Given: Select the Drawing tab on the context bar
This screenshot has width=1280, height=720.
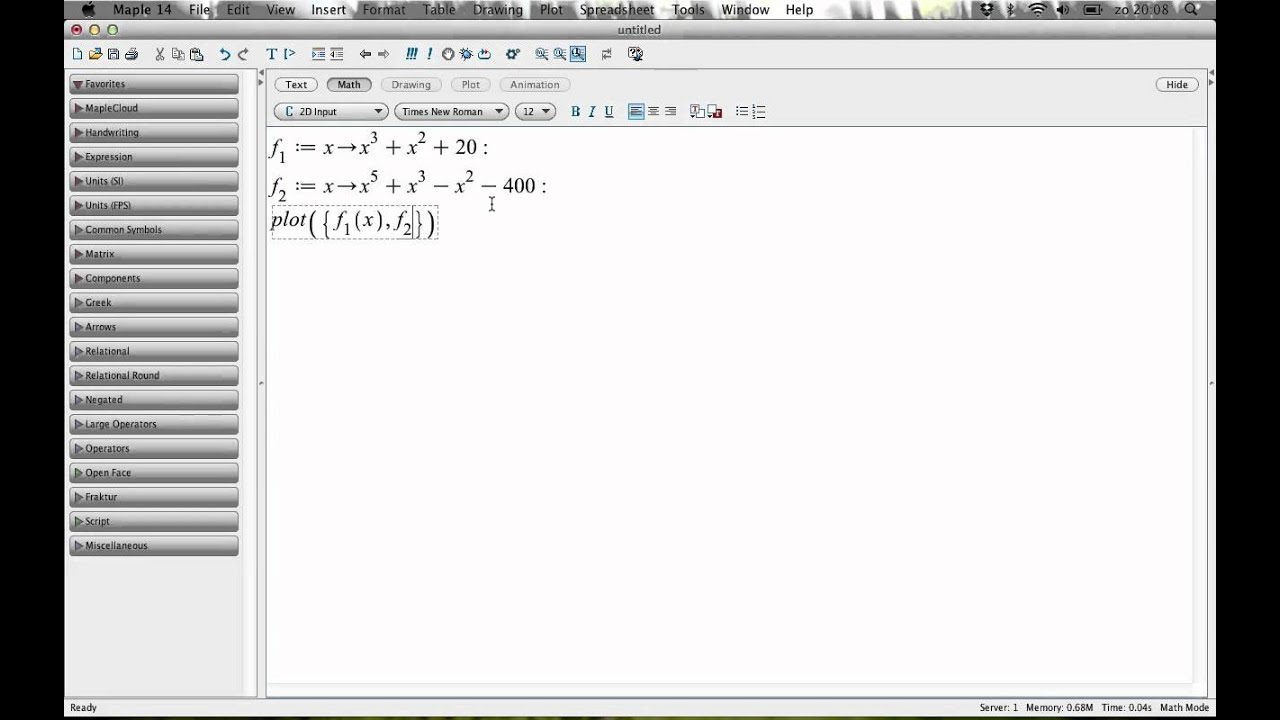Looking at the screenshot, I should 411,85.
